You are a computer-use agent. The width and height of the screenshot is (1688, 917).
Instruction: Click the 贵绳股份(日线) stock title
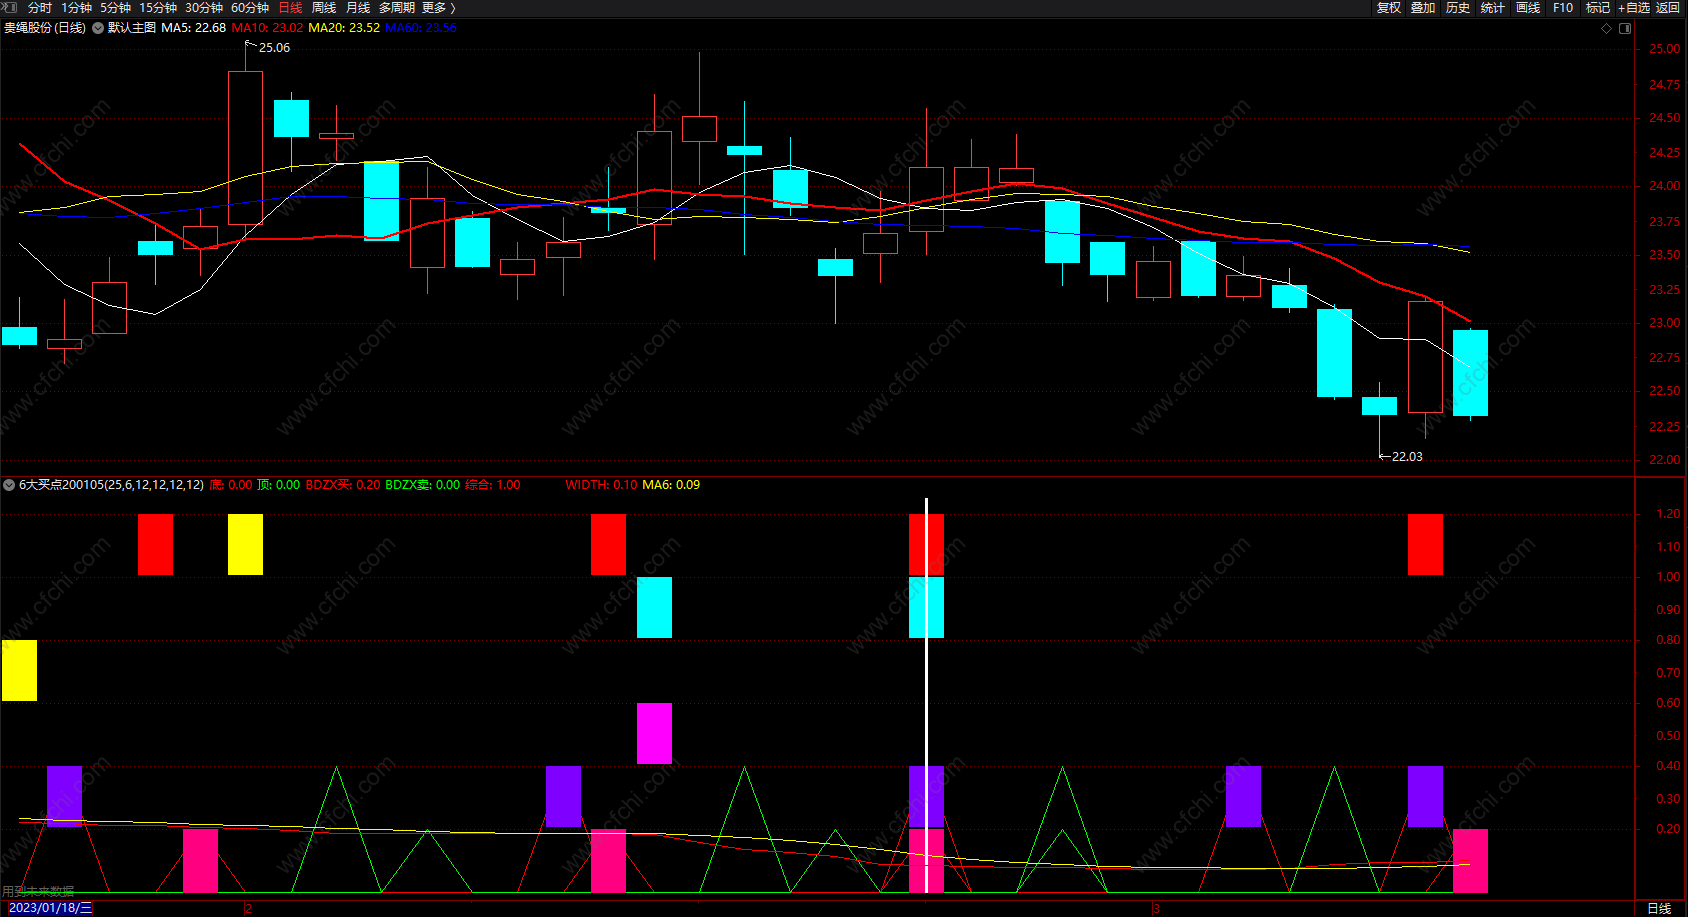[45, 28]
